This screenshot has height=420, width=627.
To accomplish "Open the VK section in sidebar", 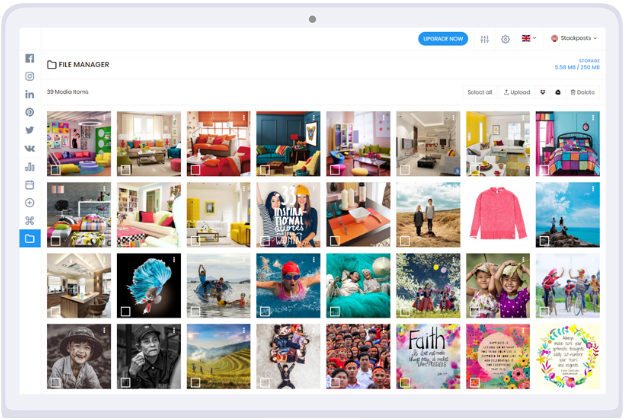I will pos(30,148).
